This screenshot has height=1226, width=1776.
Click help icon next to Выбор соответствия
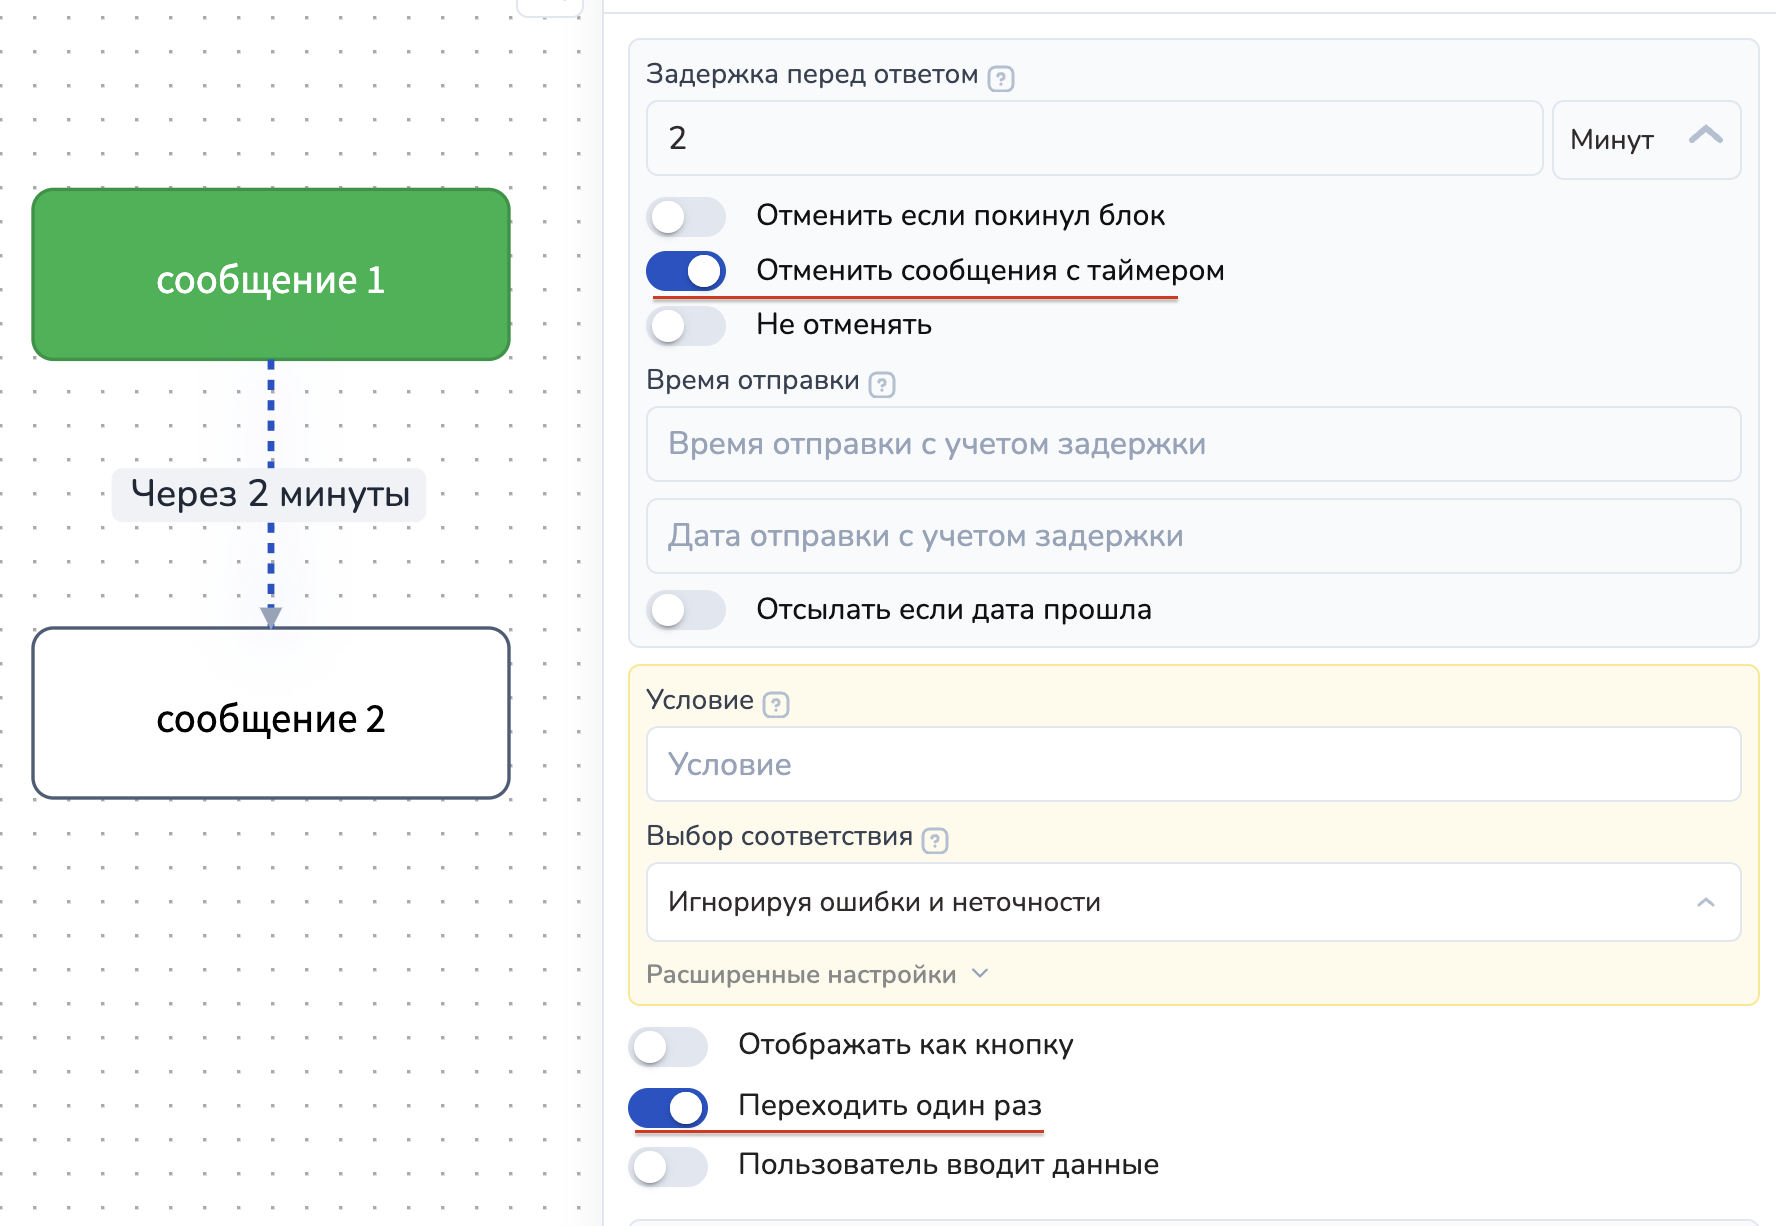click(934, 840)
